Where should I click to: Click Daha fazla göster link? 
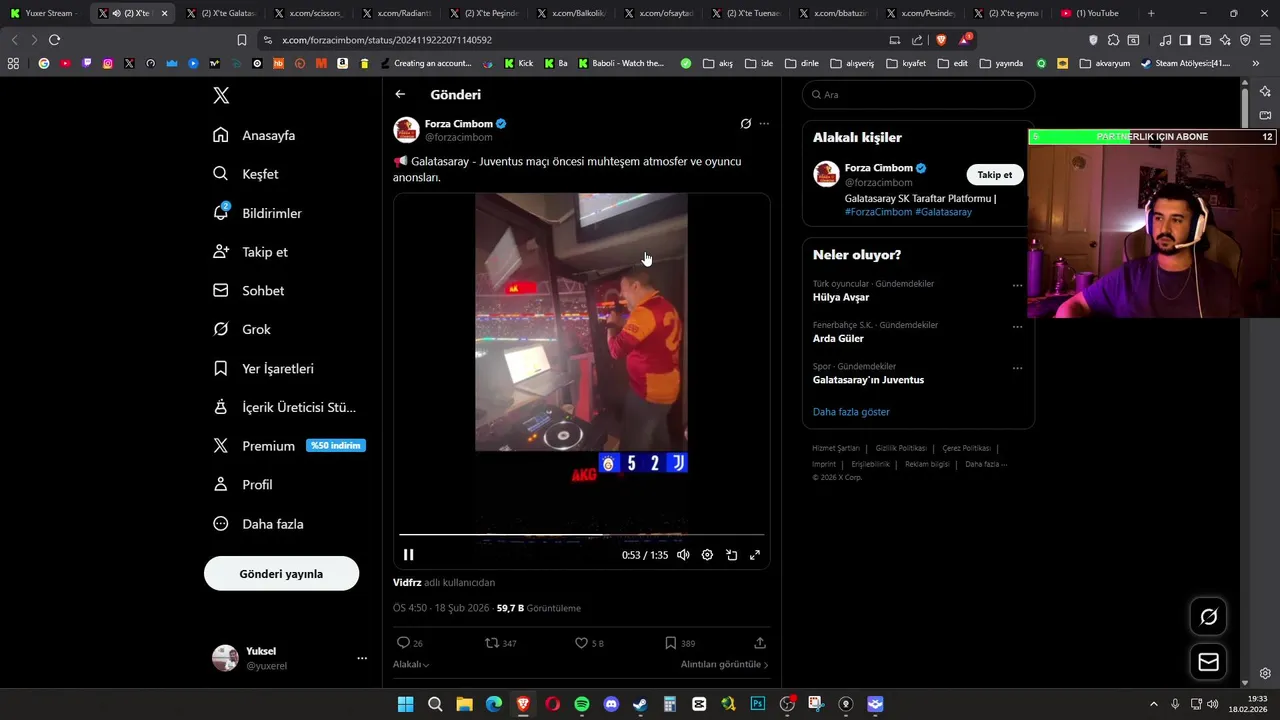click(x=851, y=412)
